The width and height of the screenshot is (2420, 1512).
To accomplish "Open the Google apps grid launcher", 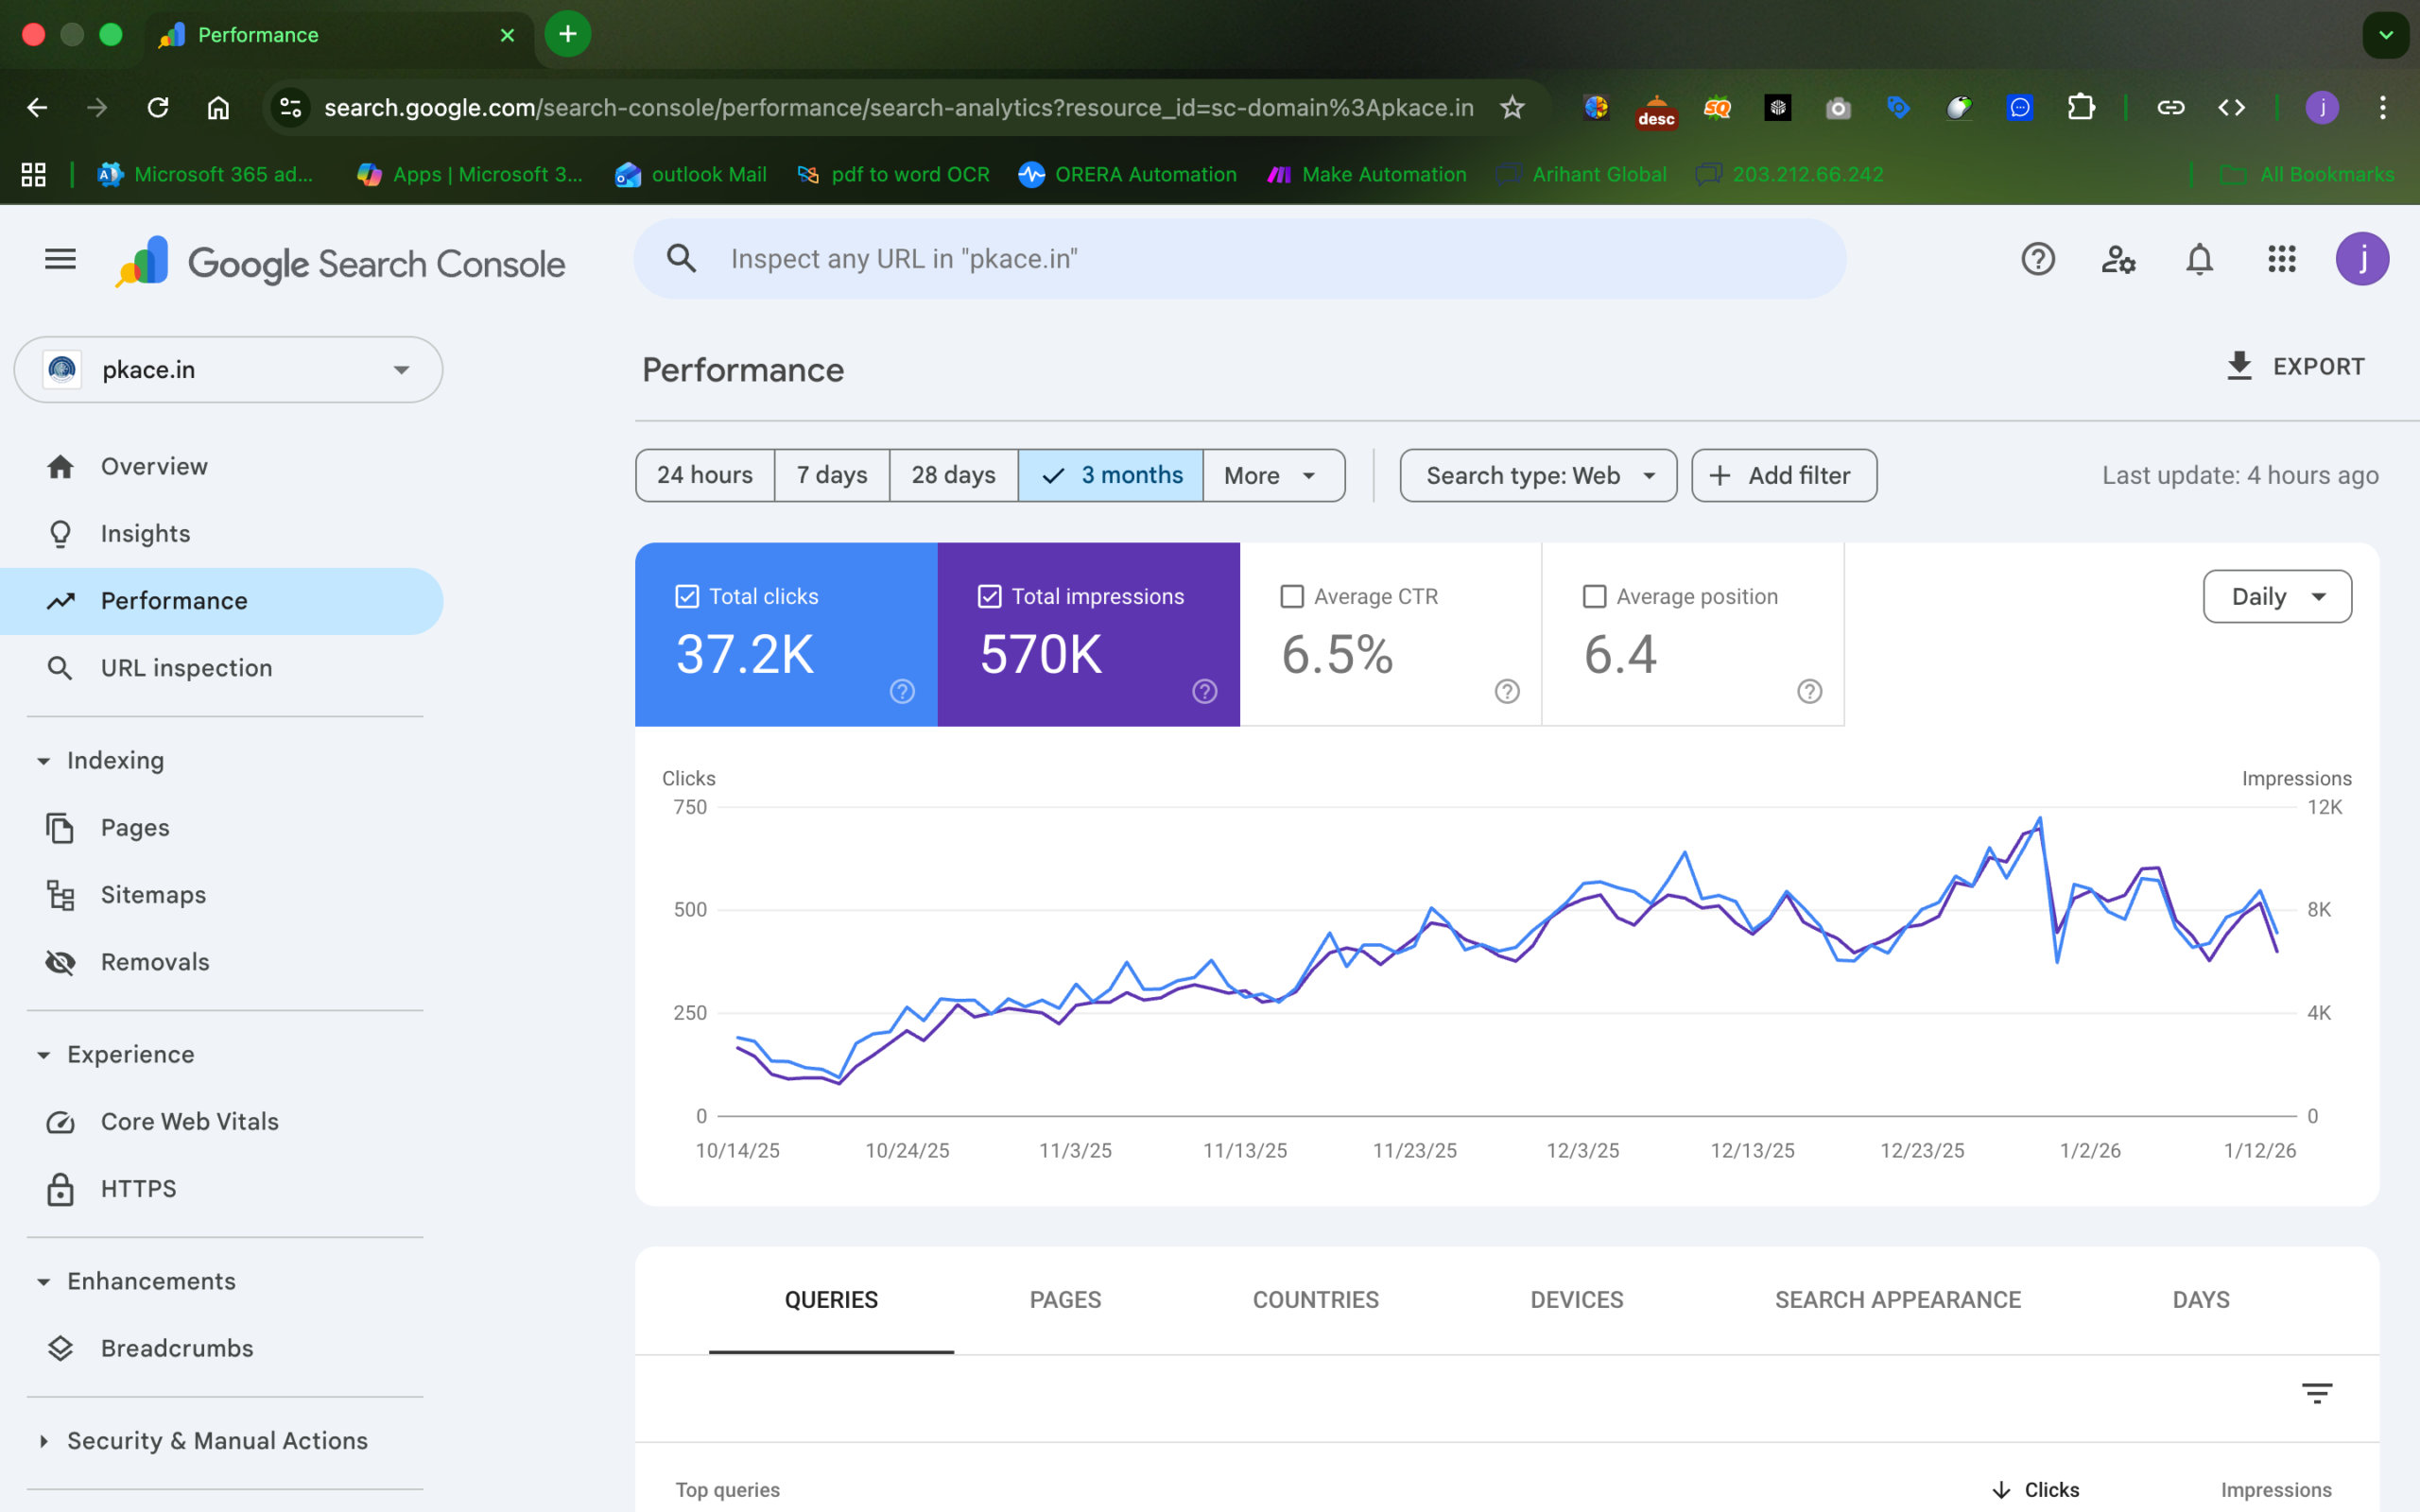I will (x=2281, y=259).
